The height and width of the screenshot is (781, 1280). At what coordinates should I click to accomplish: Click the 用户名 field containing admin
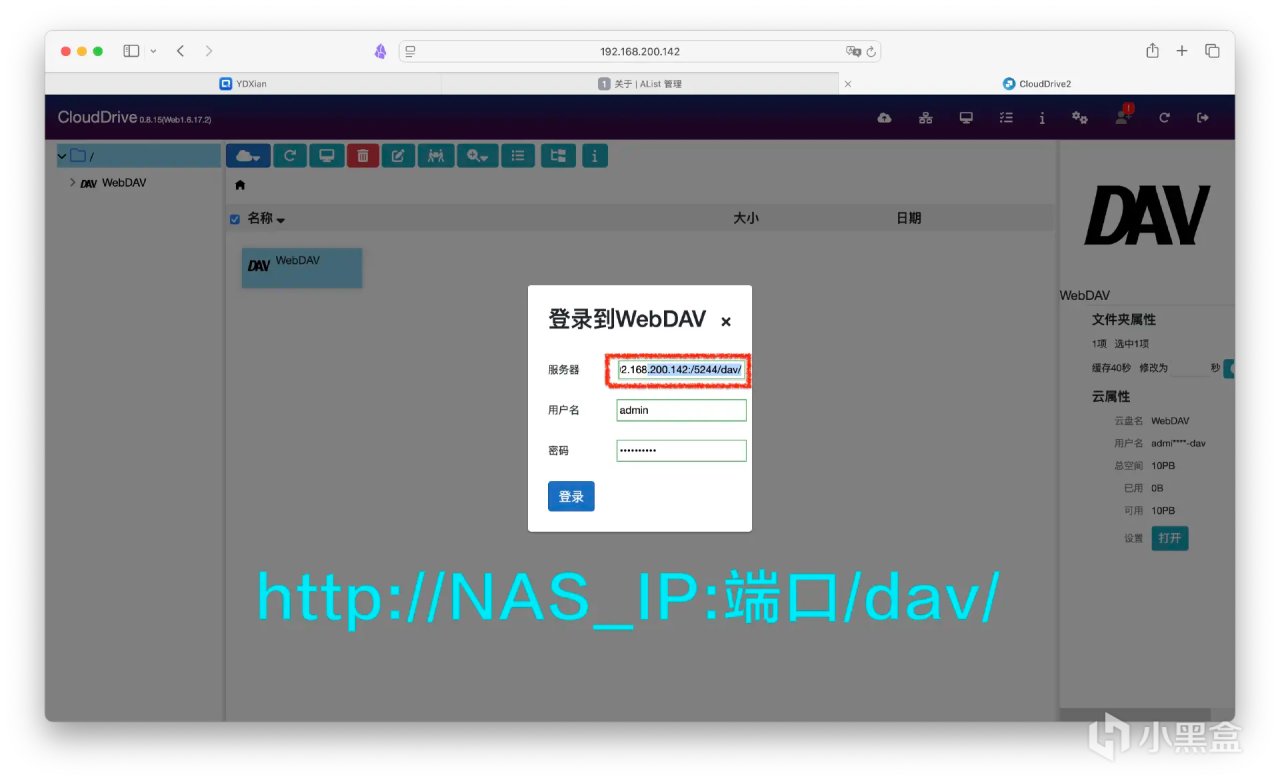point(681,410)
